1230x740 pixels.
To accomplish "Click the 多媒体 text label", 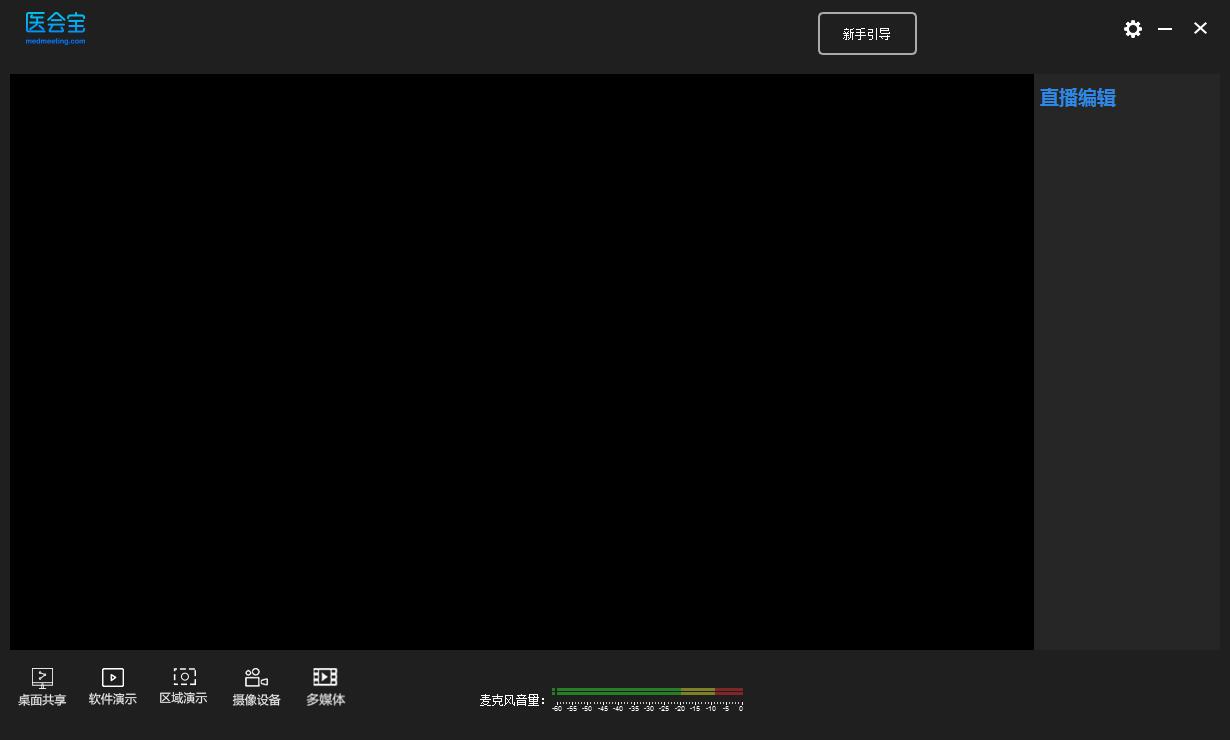I will coord(325,700).
